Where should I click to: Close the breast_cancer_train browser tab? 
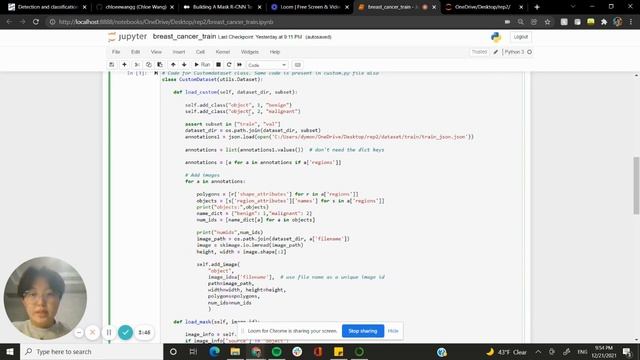pyautogui.click(x=433, y=7)
